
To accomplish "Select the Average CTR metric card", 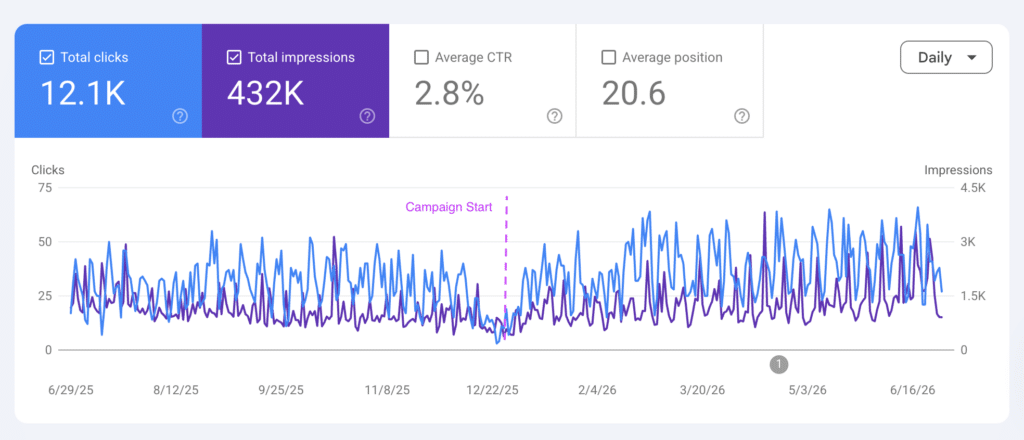I will pyautogui.click(x=483, y=81).
